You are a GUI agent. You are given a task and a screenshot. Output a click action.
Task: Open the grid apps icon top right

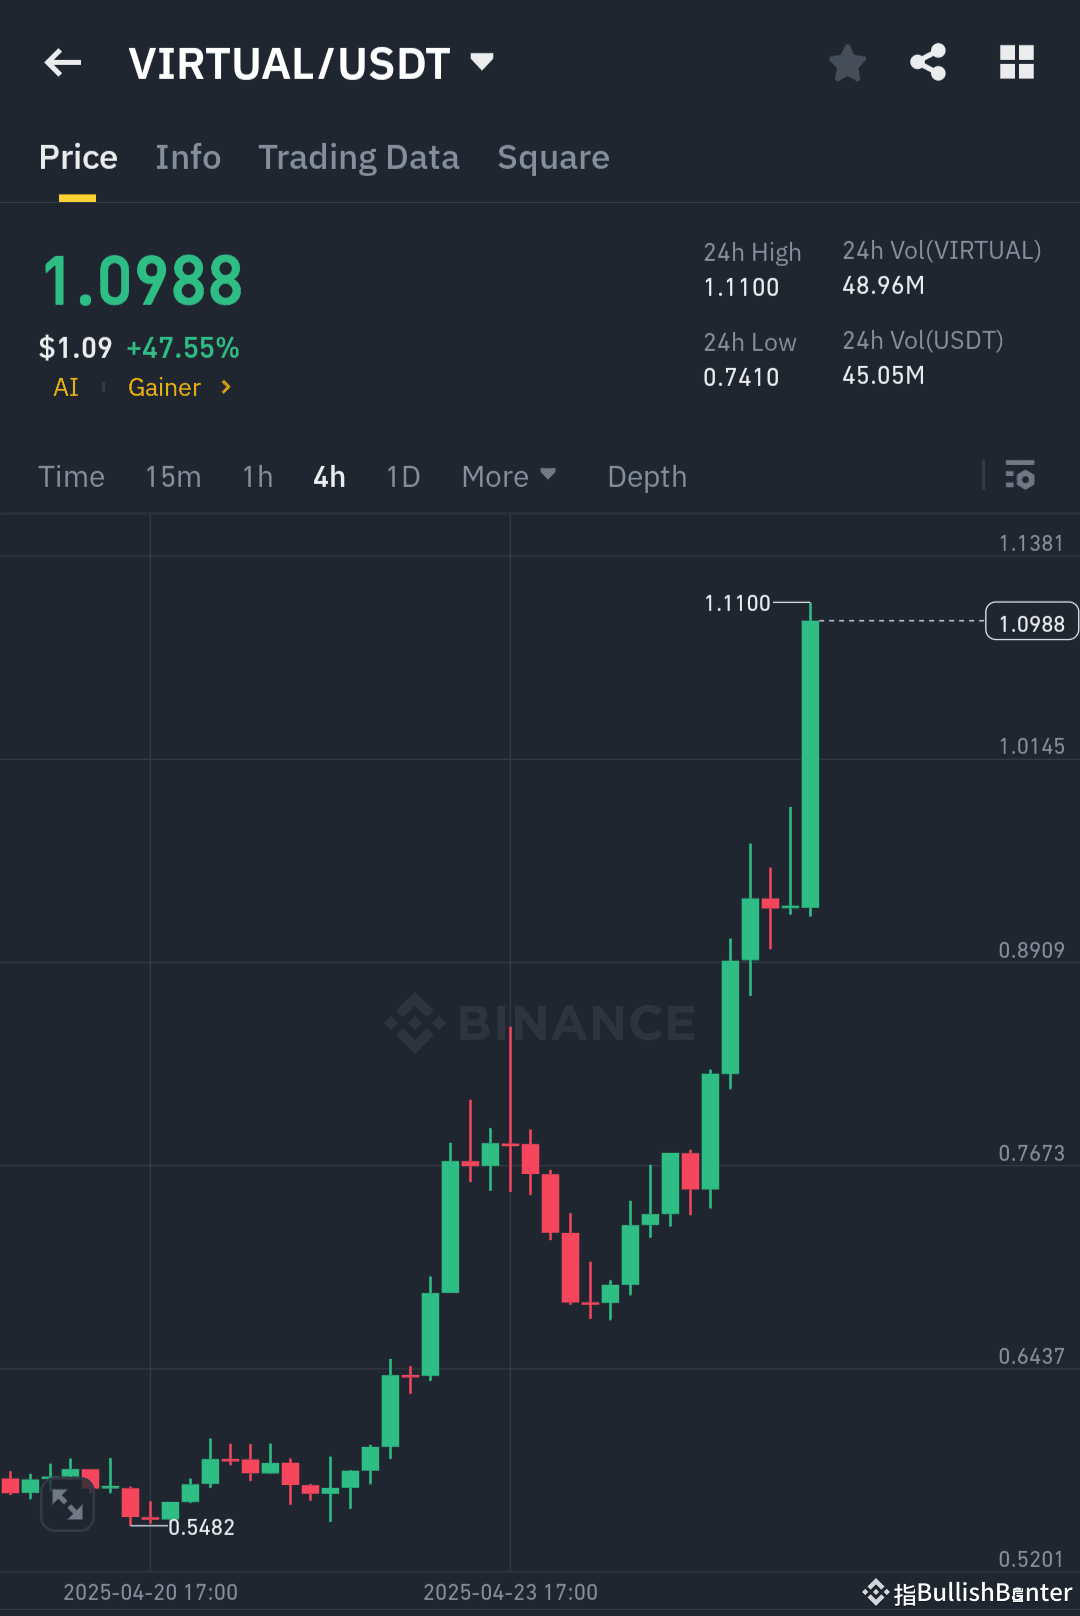click(x=1017, y=62)
